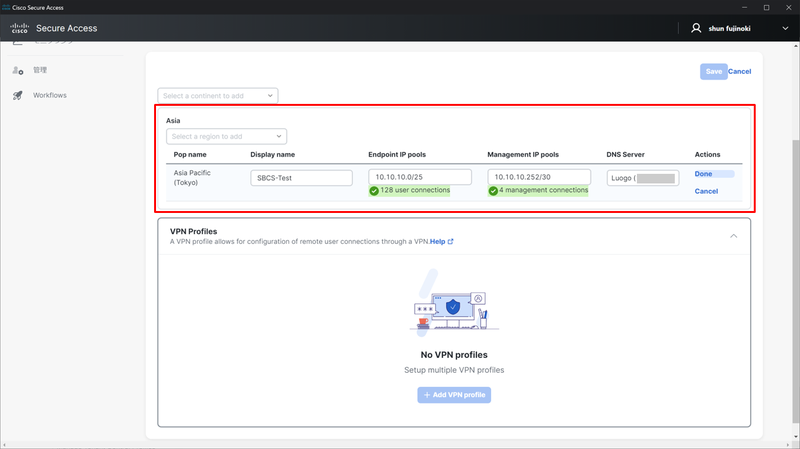
Task: Click the Endpoint IP pools column header
Action: (397, 155)
